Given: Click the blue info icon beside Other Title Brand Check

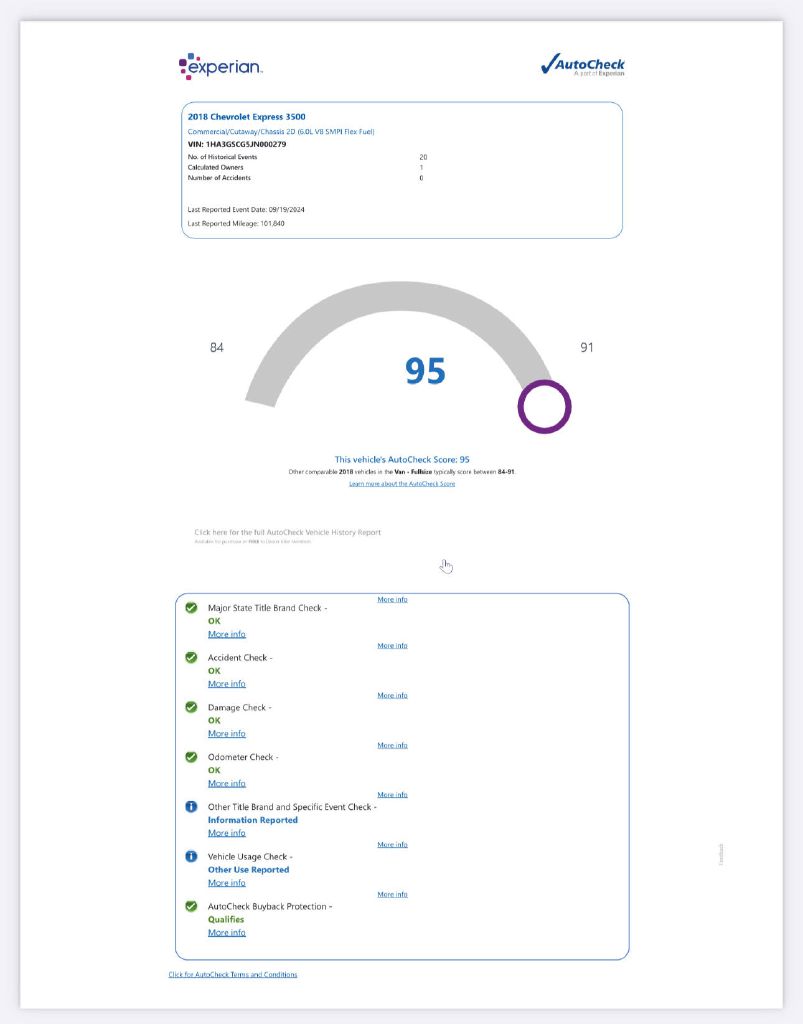Looking at the screenshot, I should point(191,807).
